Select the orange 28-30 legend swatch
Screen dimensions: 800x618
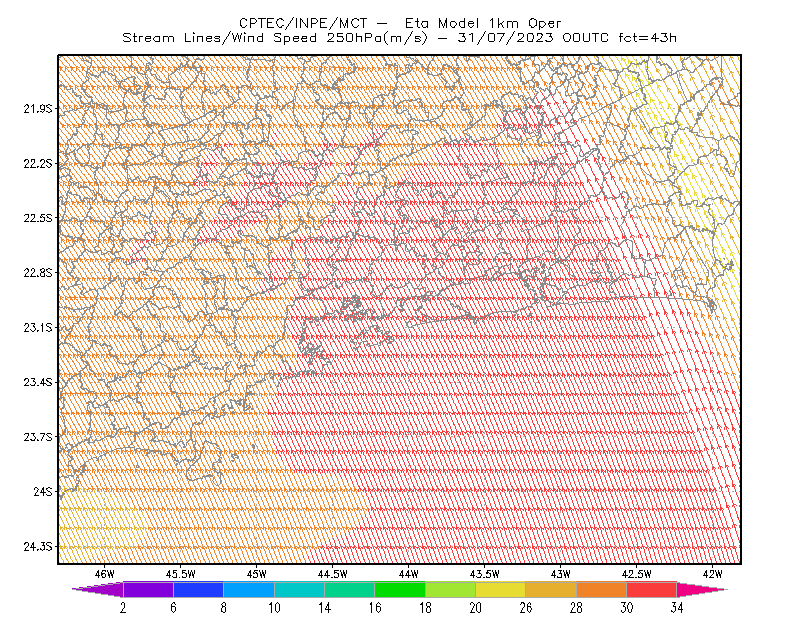click(602, 589)
